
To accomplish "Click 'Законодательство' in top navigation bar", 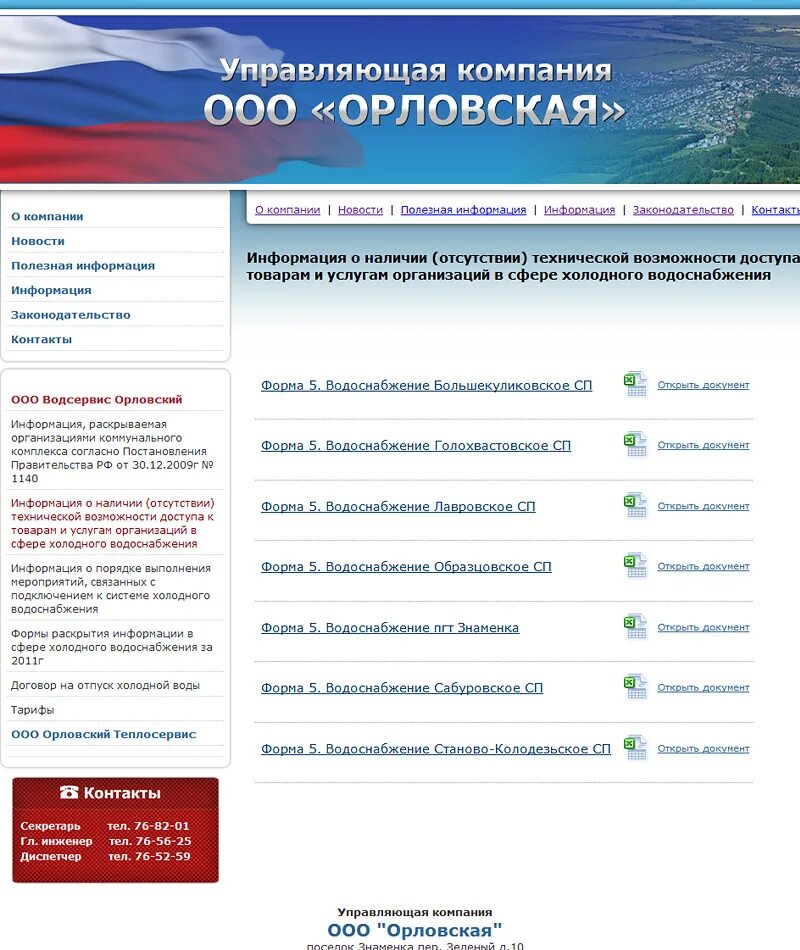I will pyautogui.click(x=683, y=210).
